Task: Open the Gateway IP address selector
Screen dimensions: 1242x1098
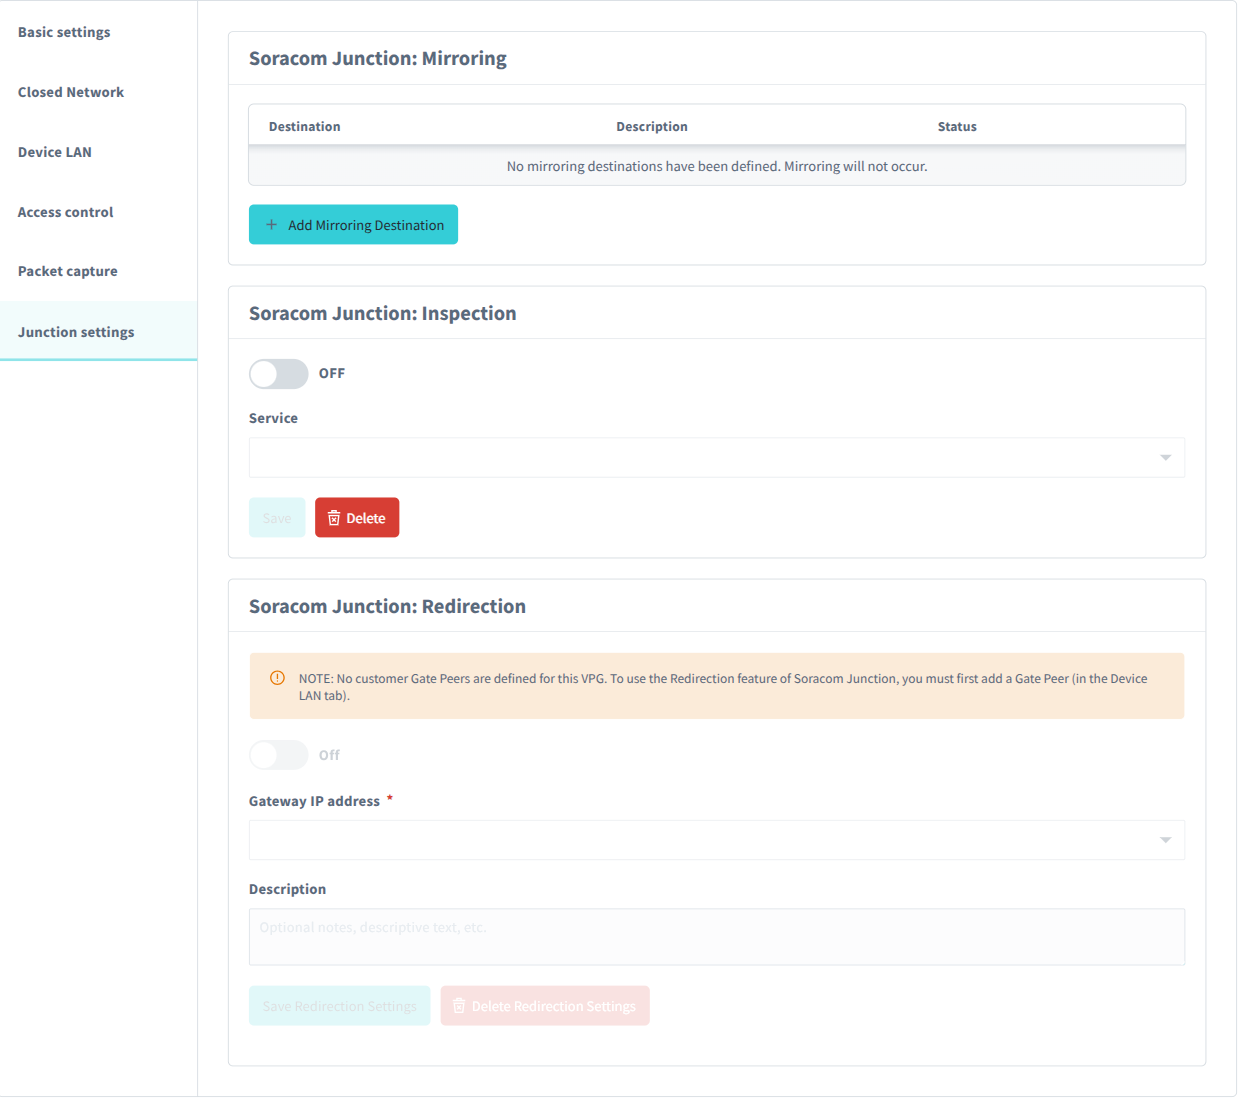Action: pyautogui.click(x=716, y=840)
